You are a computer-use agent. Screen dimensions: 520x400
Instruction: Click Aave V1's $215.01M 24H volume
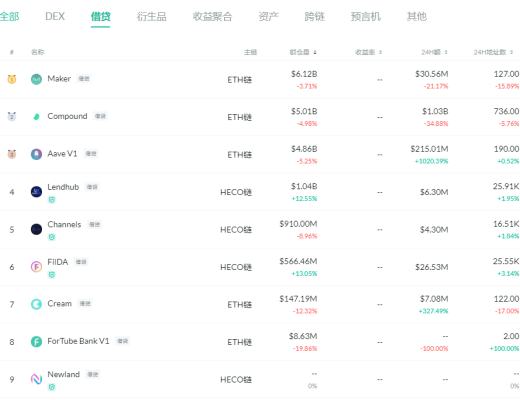point(429,149)
